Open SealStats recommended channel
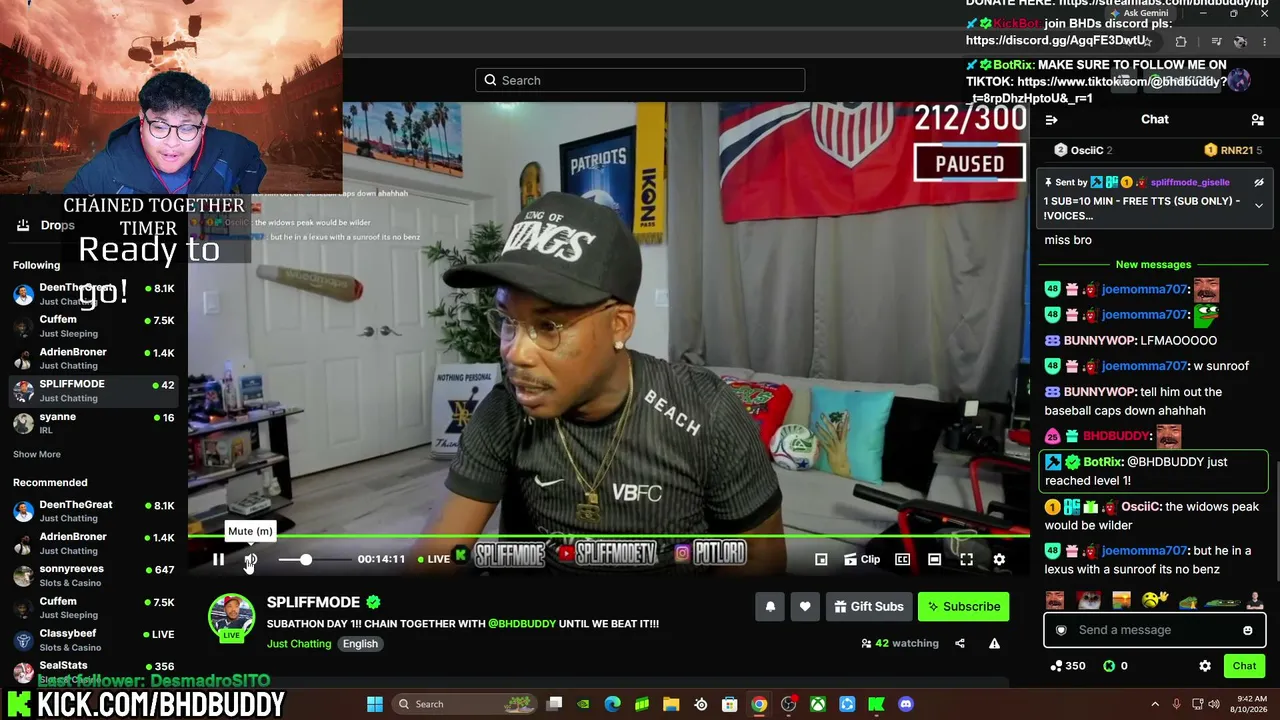The width and height of the screenshot is (1280, 720). (x=94, y=671)
